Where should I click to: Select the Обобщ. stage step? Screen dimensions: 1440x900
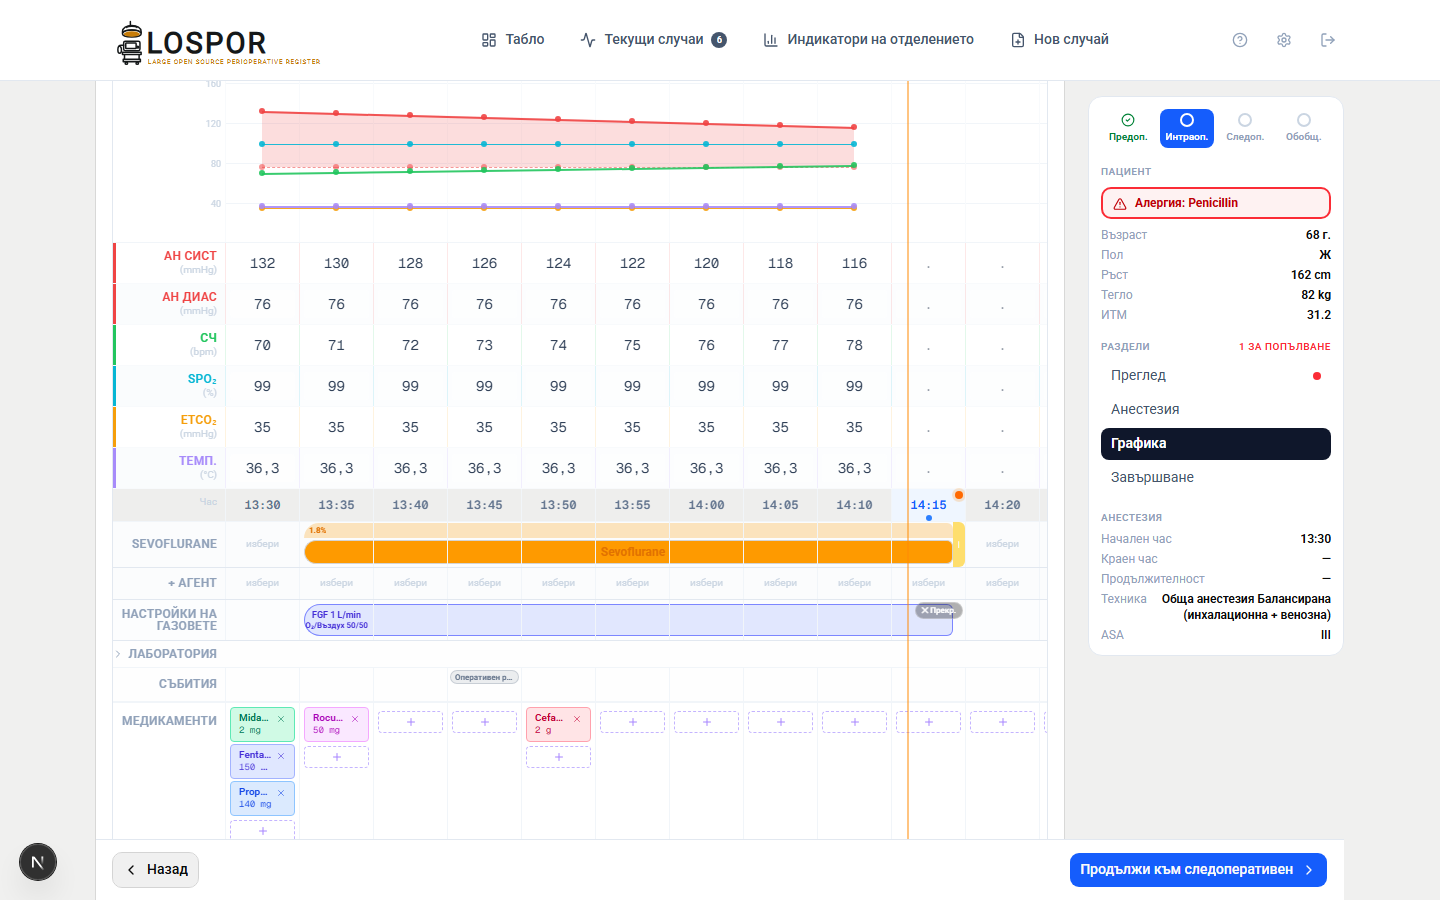[x=1304, y=128]
